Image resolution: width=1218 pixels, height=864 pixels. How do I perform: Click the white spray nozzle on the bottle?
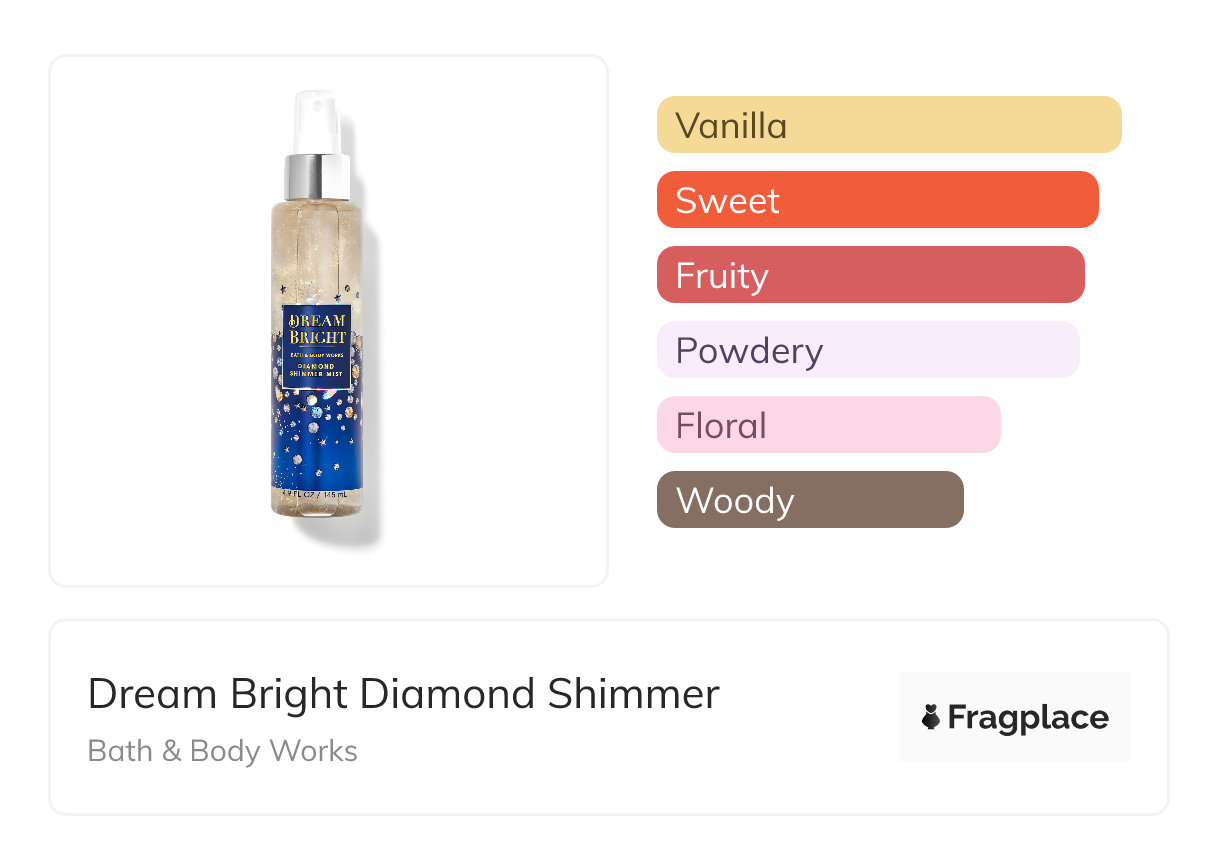[318, 121]
